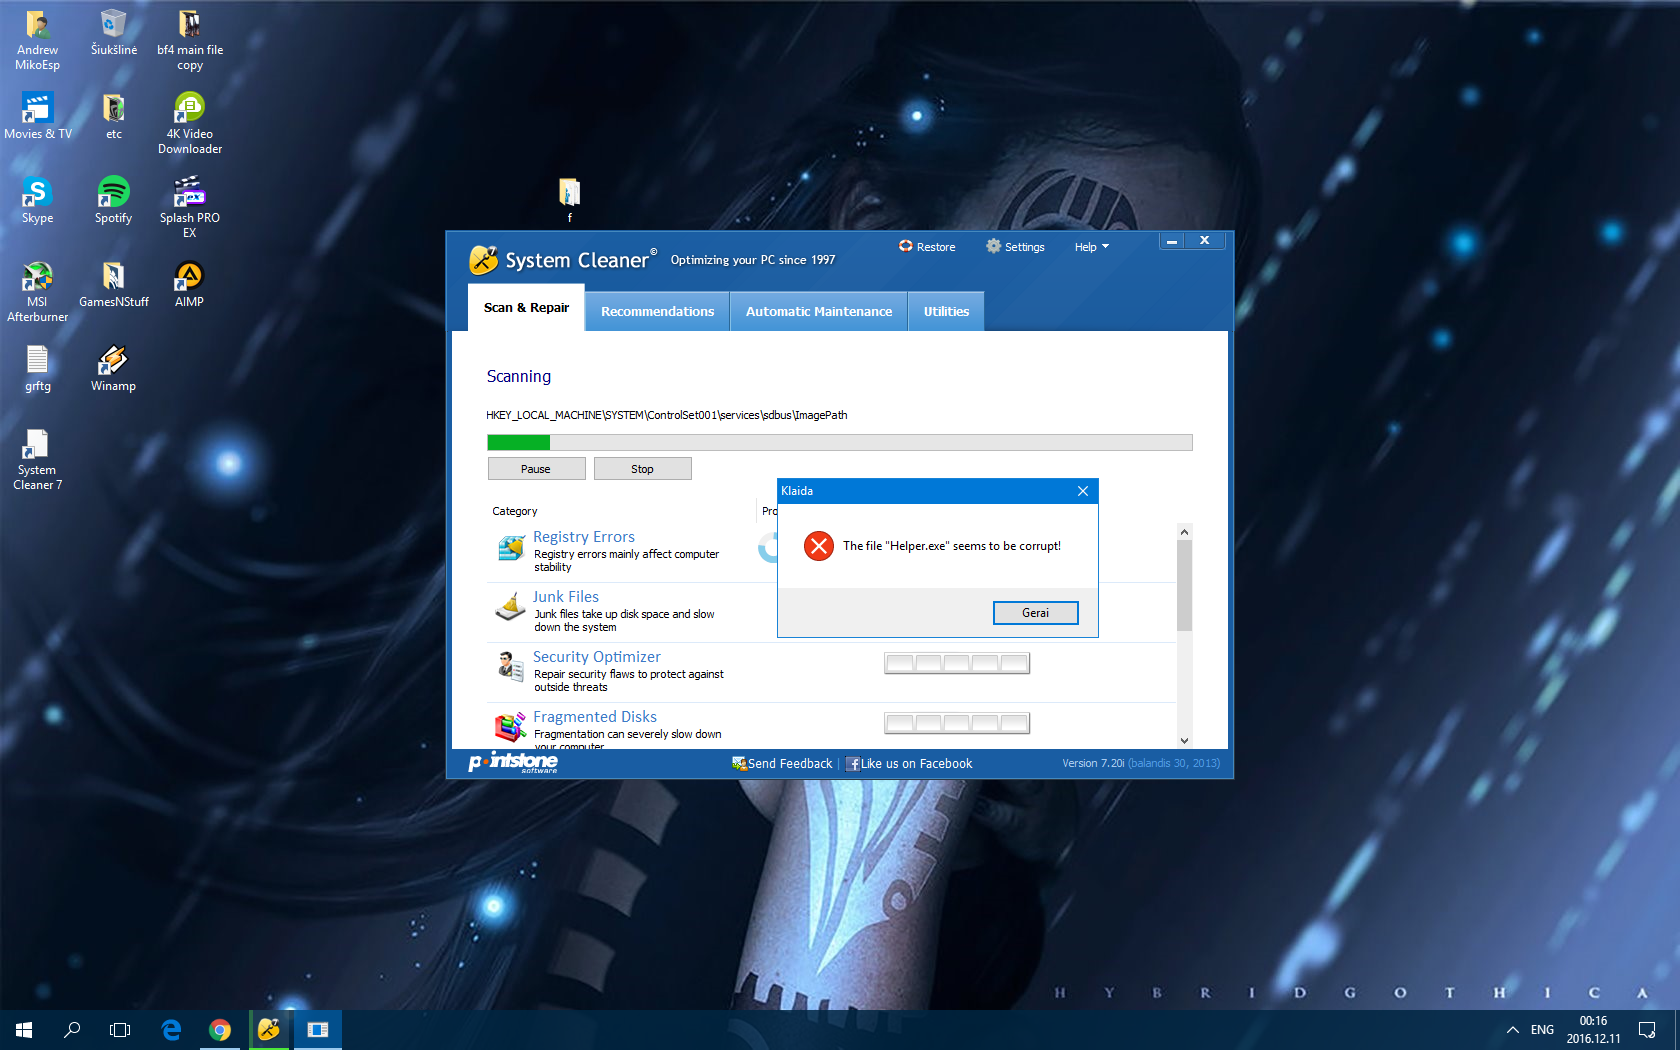Viewport: 1680px width, 1050px height.
Task: Click the list scroll down arrow
Action: (x=1184, y=741)
